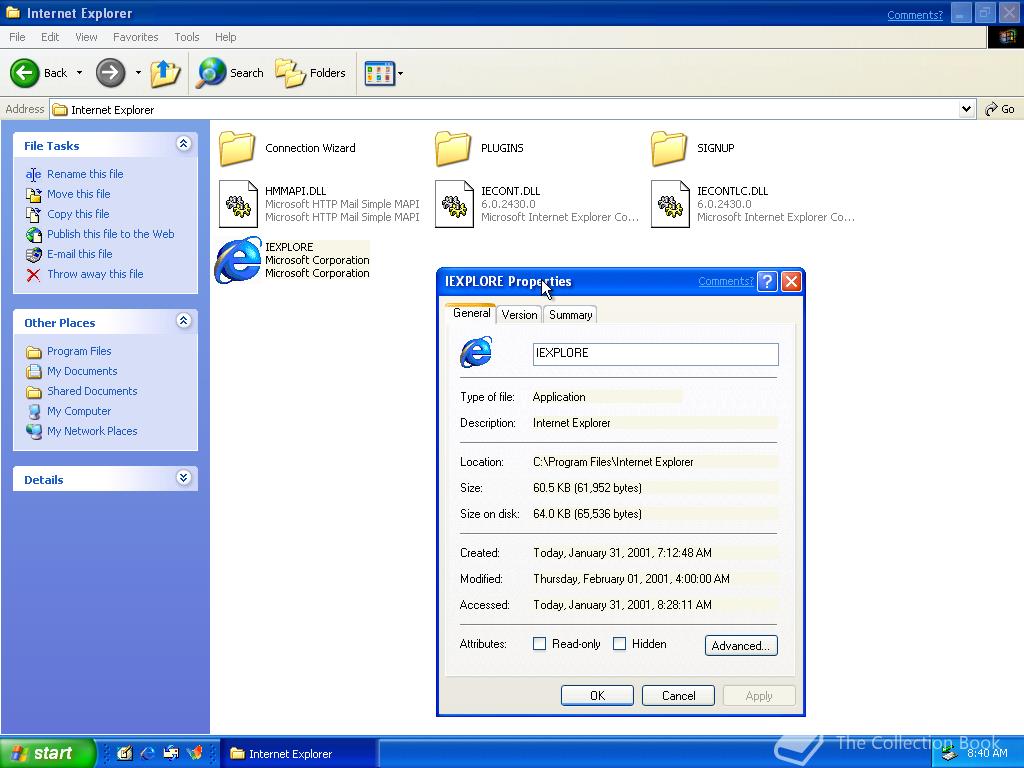The image size is (1024, 768).
Task: Switch to the General tab
Action: [471, 313]
